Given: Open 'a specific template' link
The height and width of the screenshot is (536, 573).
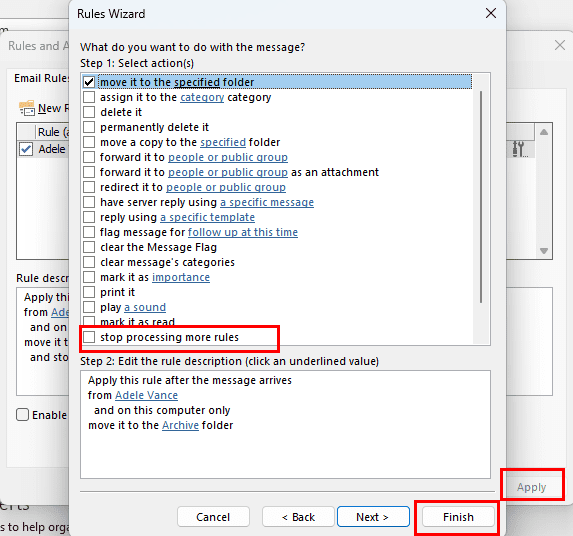Looking at the screenshot, I should [207, 217].
